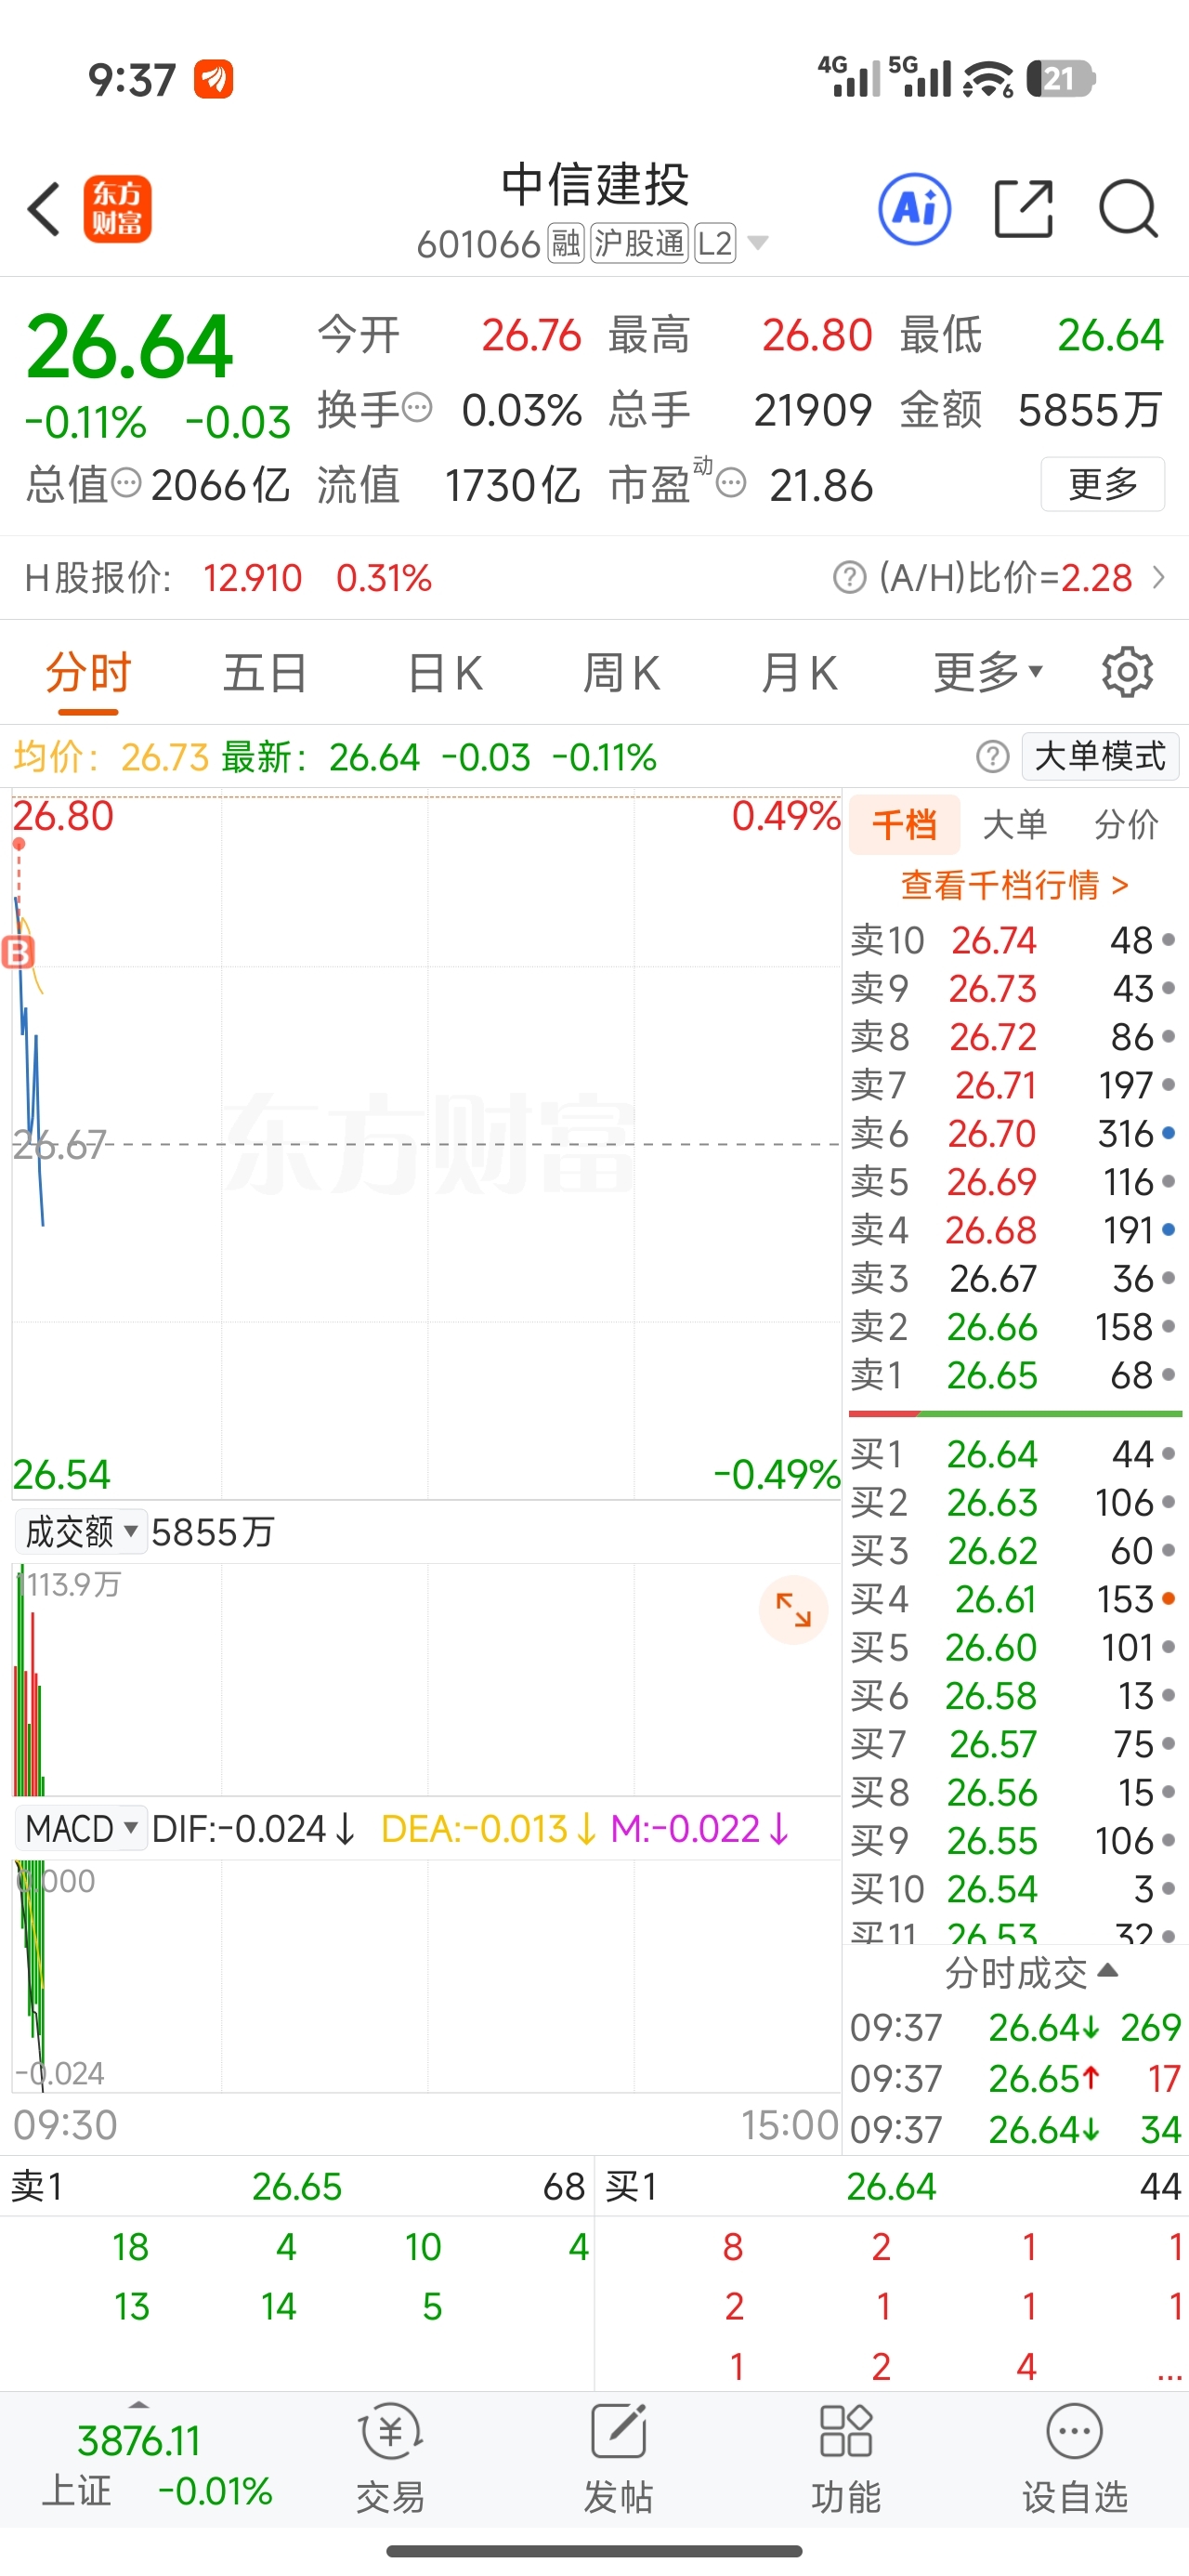Tap the A/H ratio question mark icon
The image size is (1189, 2576).
849,577
